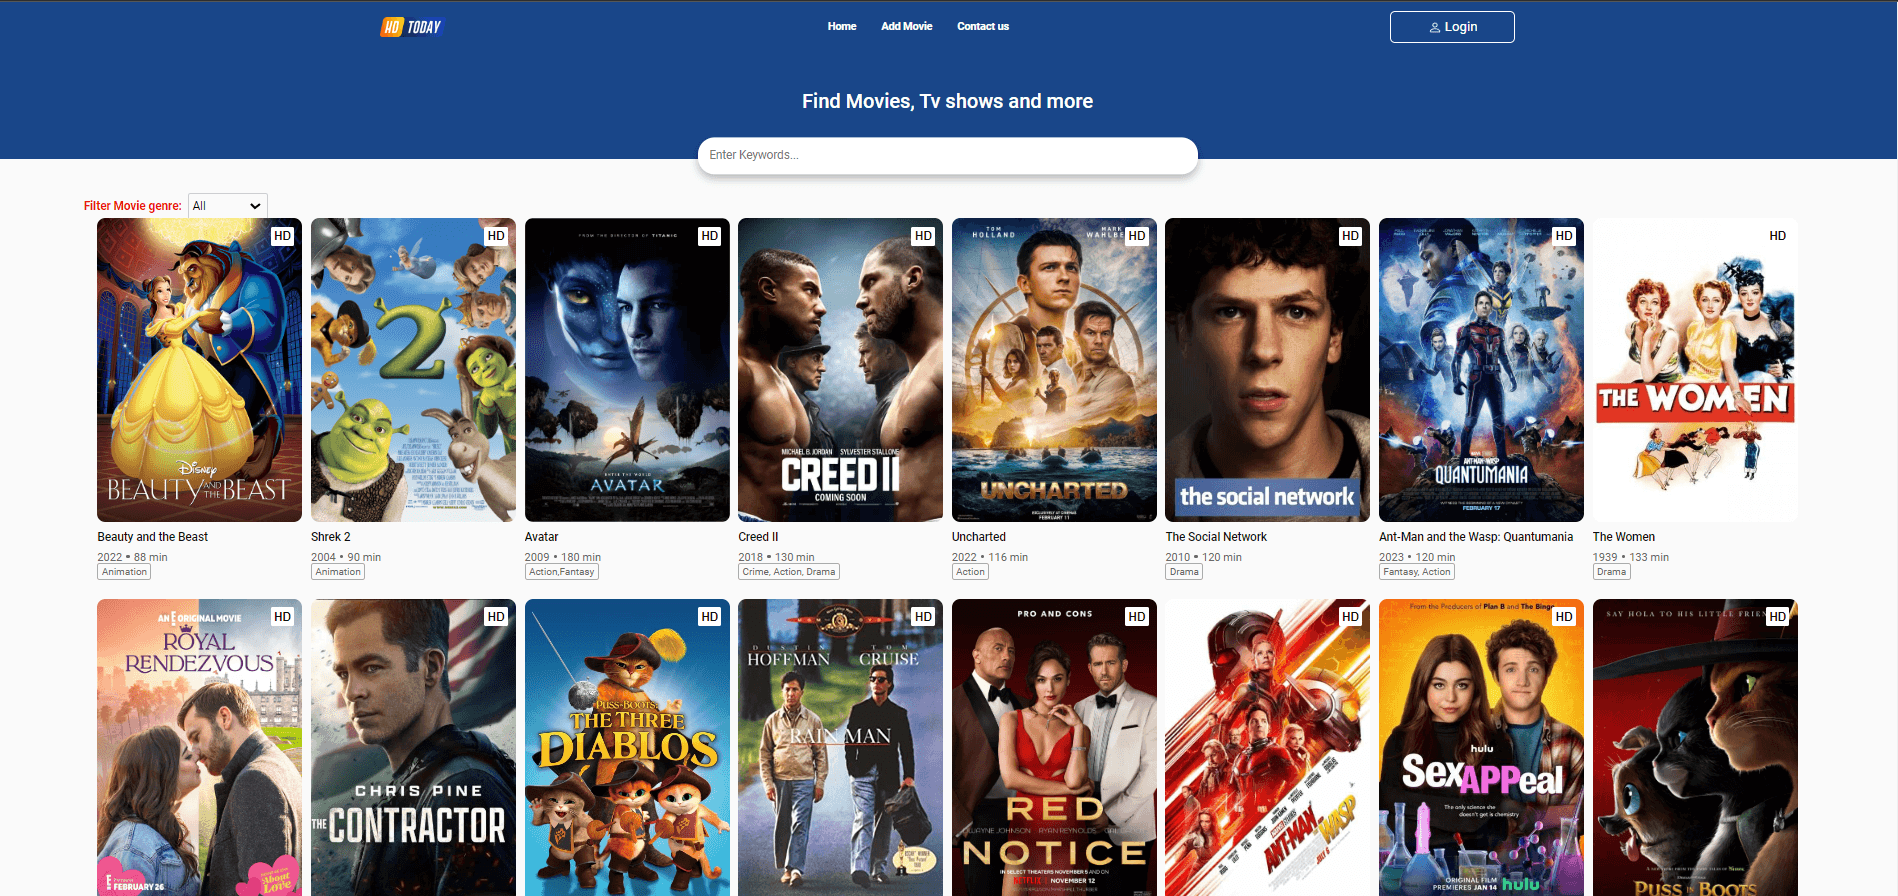Viewport: 1898px width, 896px height.
Task: Open the Contact us page
Action: pyautogui.click(x=983, y=26)
